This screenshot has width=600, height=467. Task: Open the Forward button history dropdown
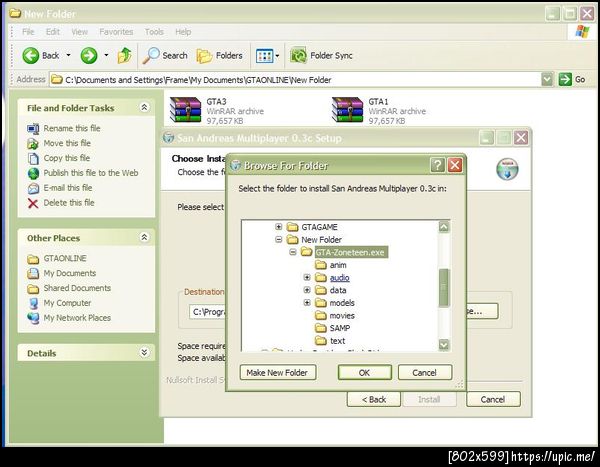coord(106,56)
